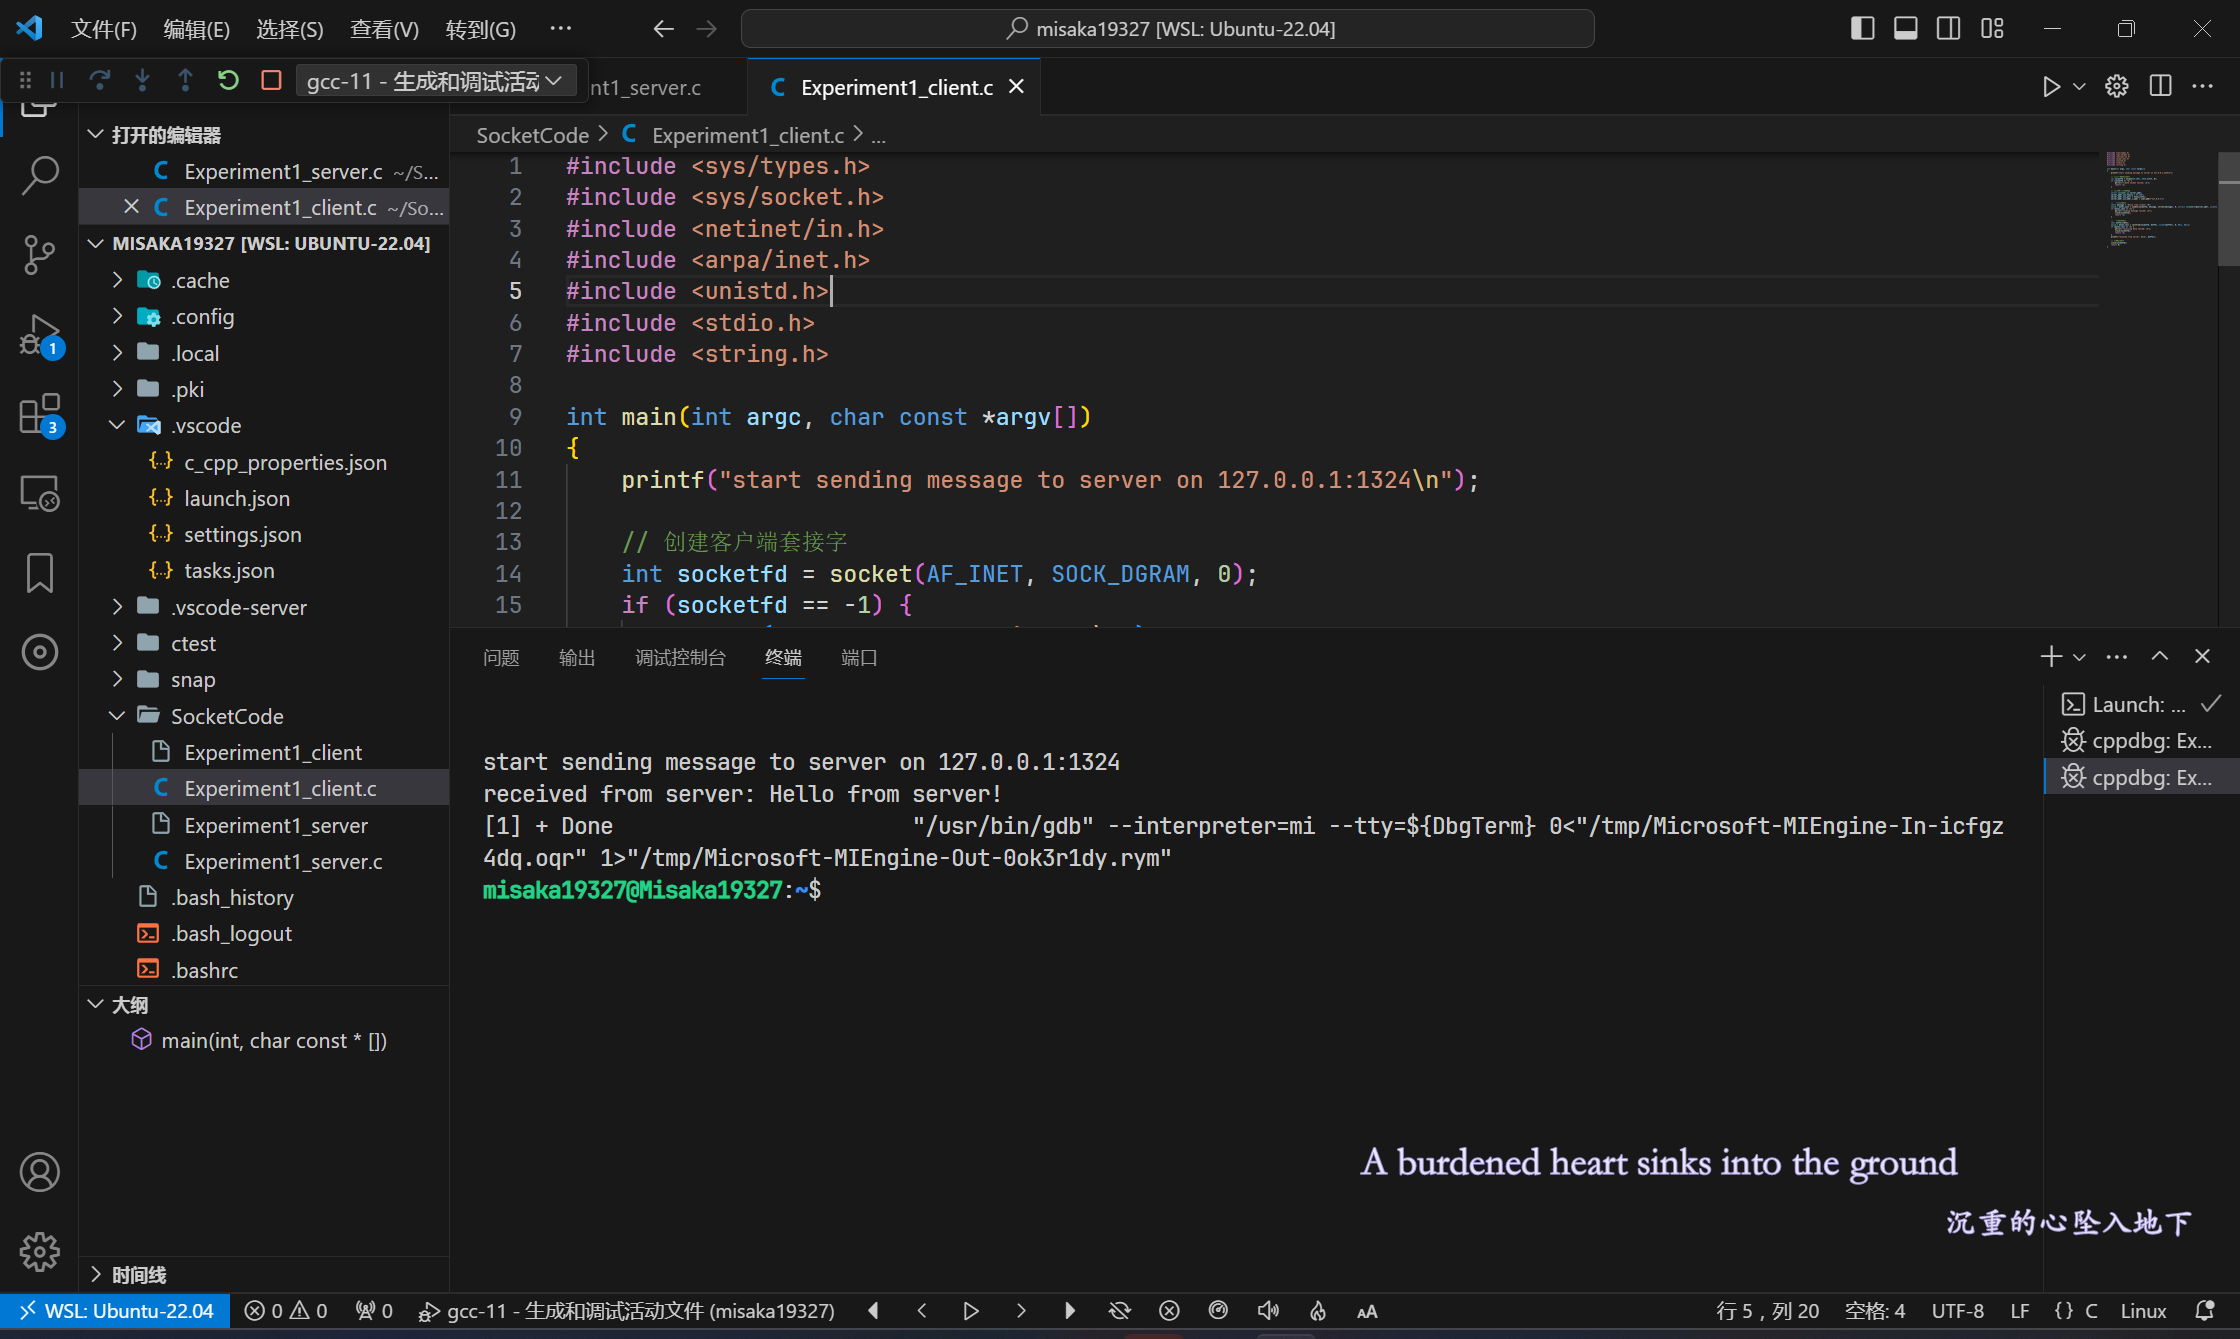Viewport: 2240px width, 1339px height.
Task: Expand the .config folder
Action: 264,317
